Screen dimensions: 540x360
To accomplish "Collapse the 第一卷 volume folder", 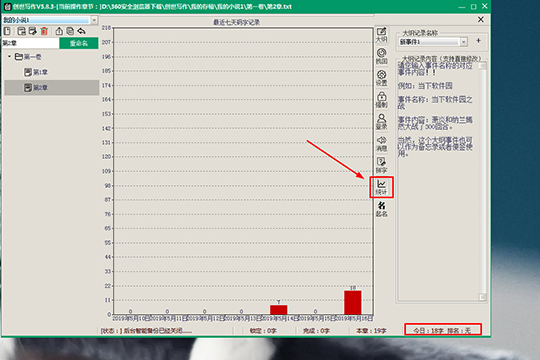I will point(9,56).
